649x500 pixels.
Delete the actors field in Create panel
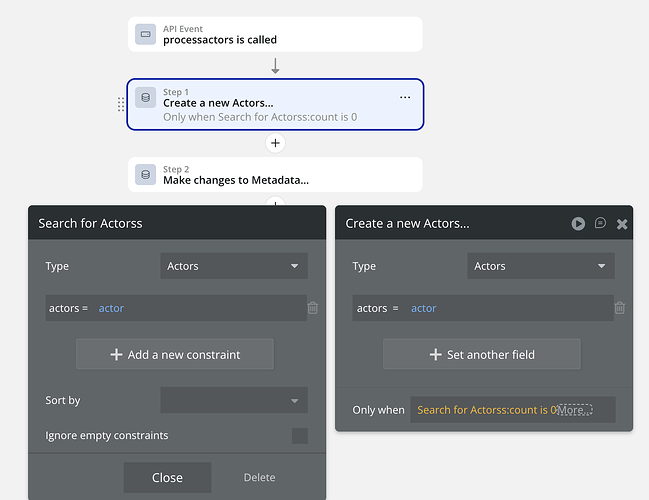coord(620,308)
